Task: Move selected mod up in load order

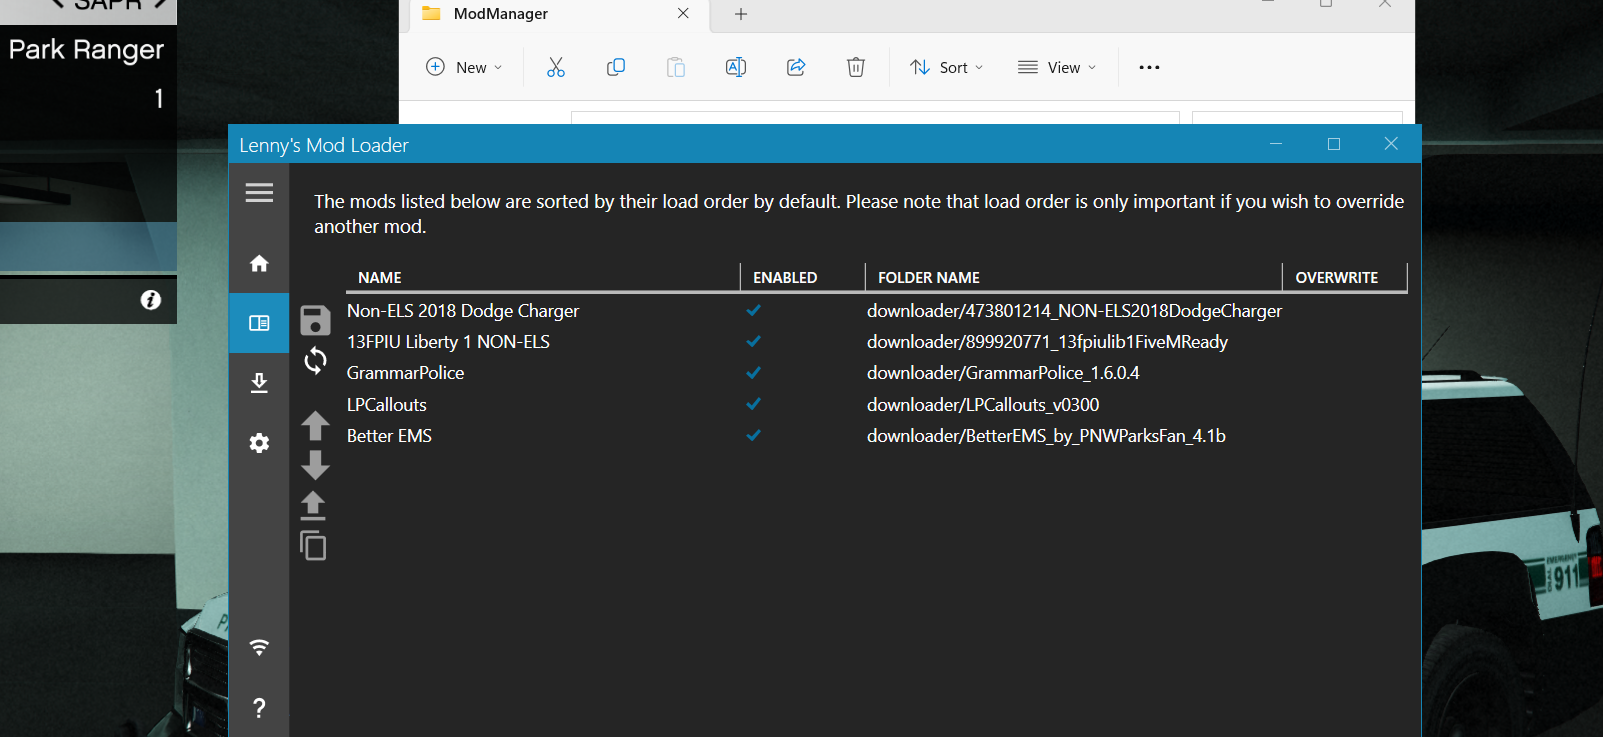Action: pos(315,426)
